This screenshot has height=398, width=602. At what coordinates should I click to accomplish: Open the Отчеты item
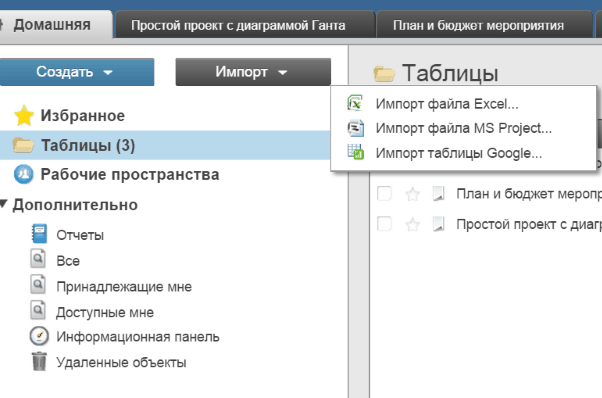click(x=80, y=235)
